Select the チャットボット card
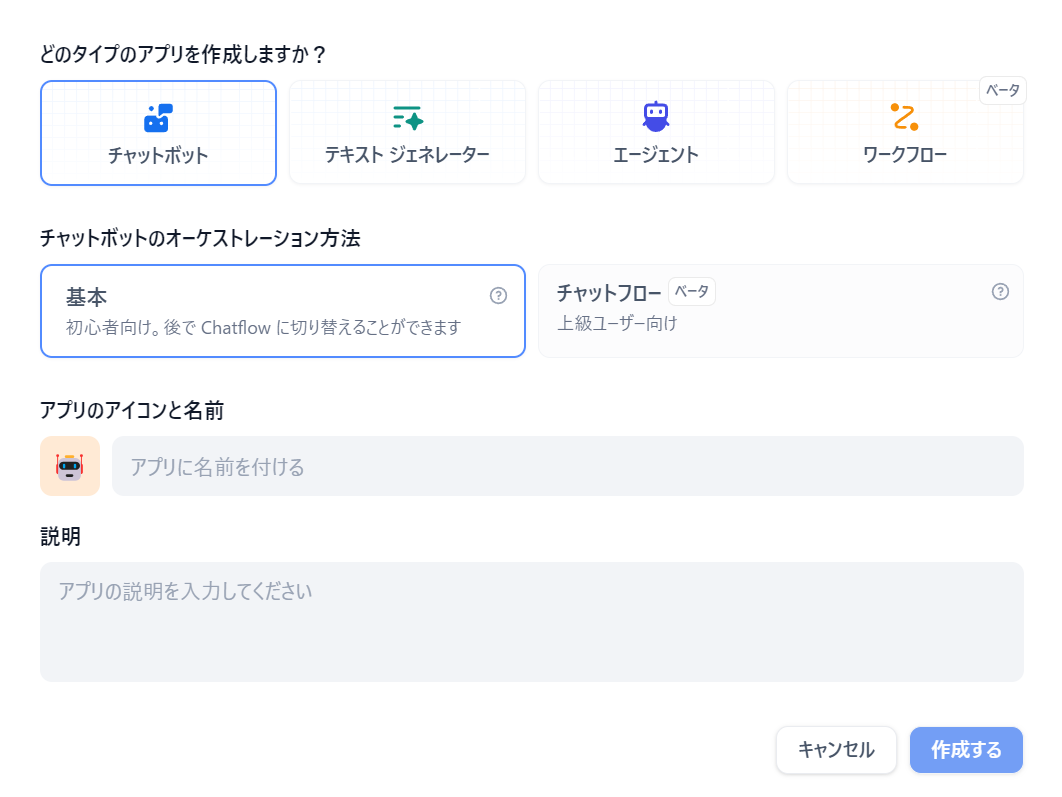 coord(158,133)
